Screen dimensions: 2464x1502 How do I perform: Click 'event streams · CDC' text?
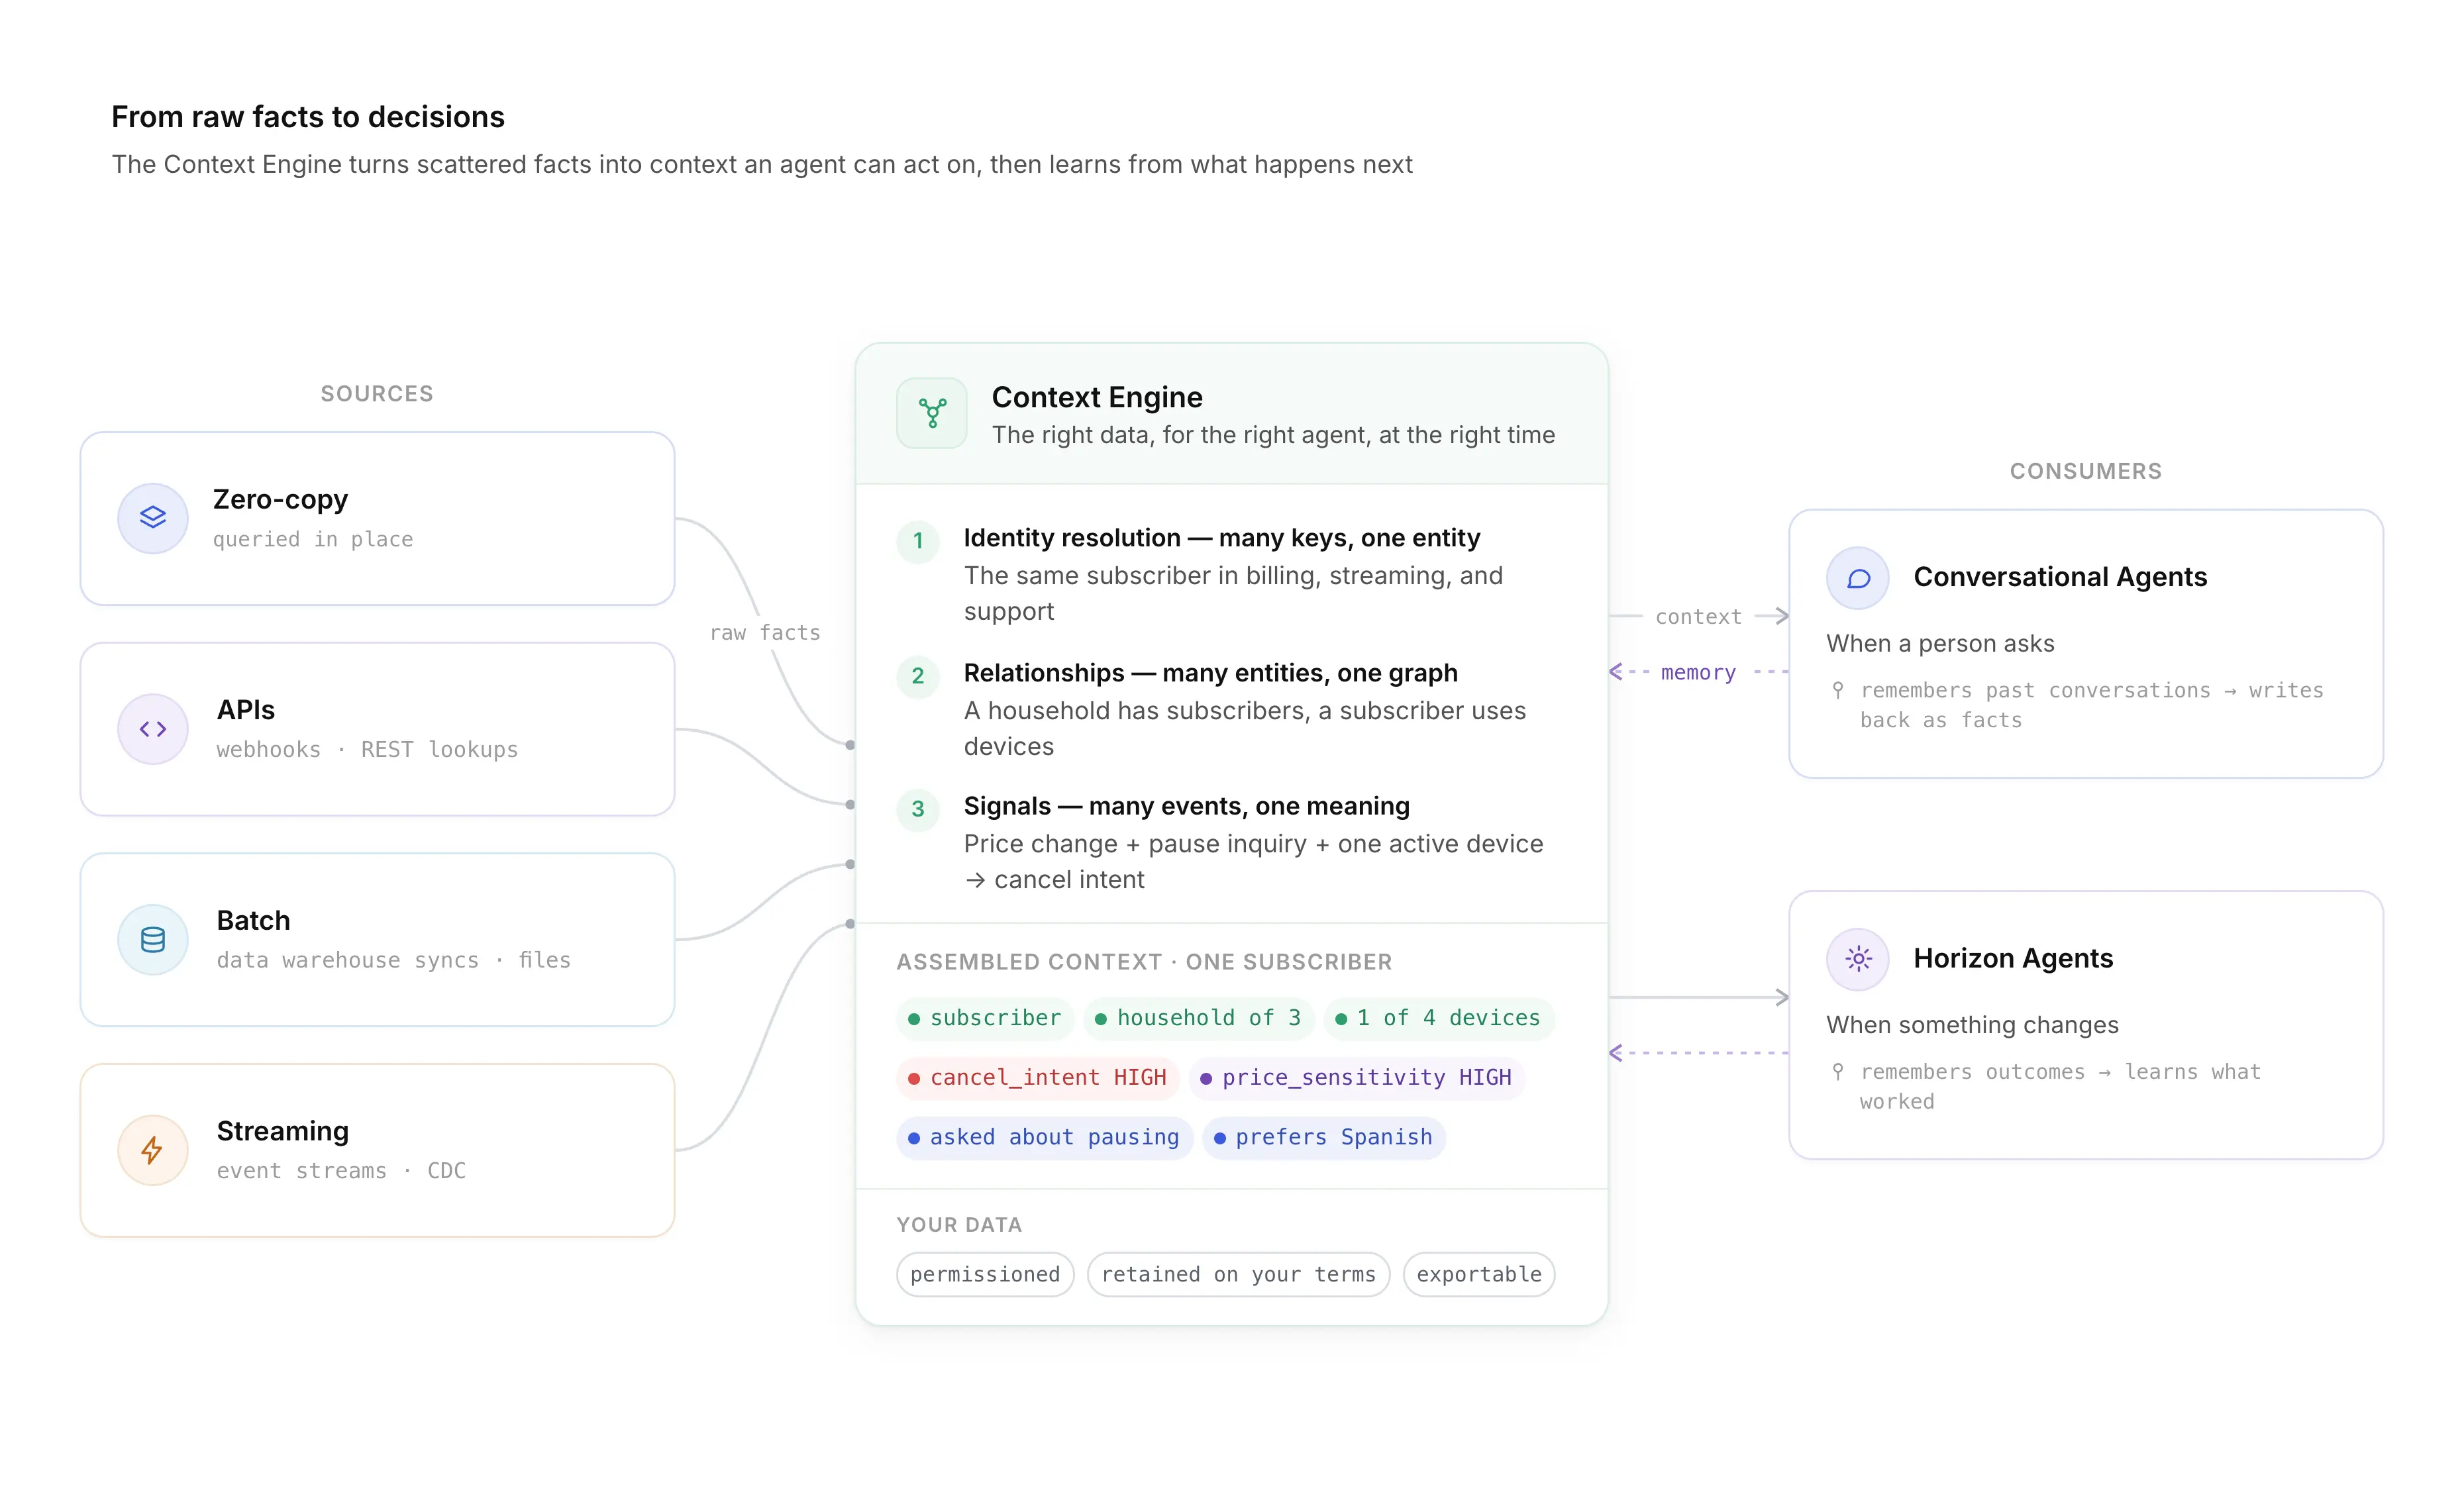click(x=341, y=1170)
